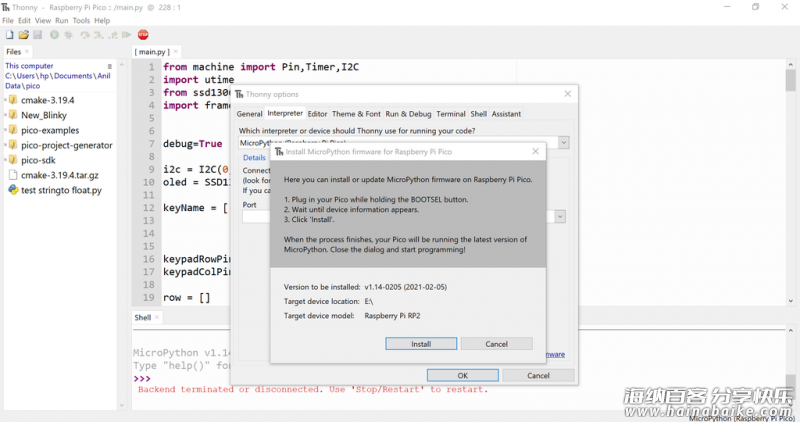Viewport: 800px width, 422px height.
Task: Close the main.py editor tab
Action: [x=176, y=52]
